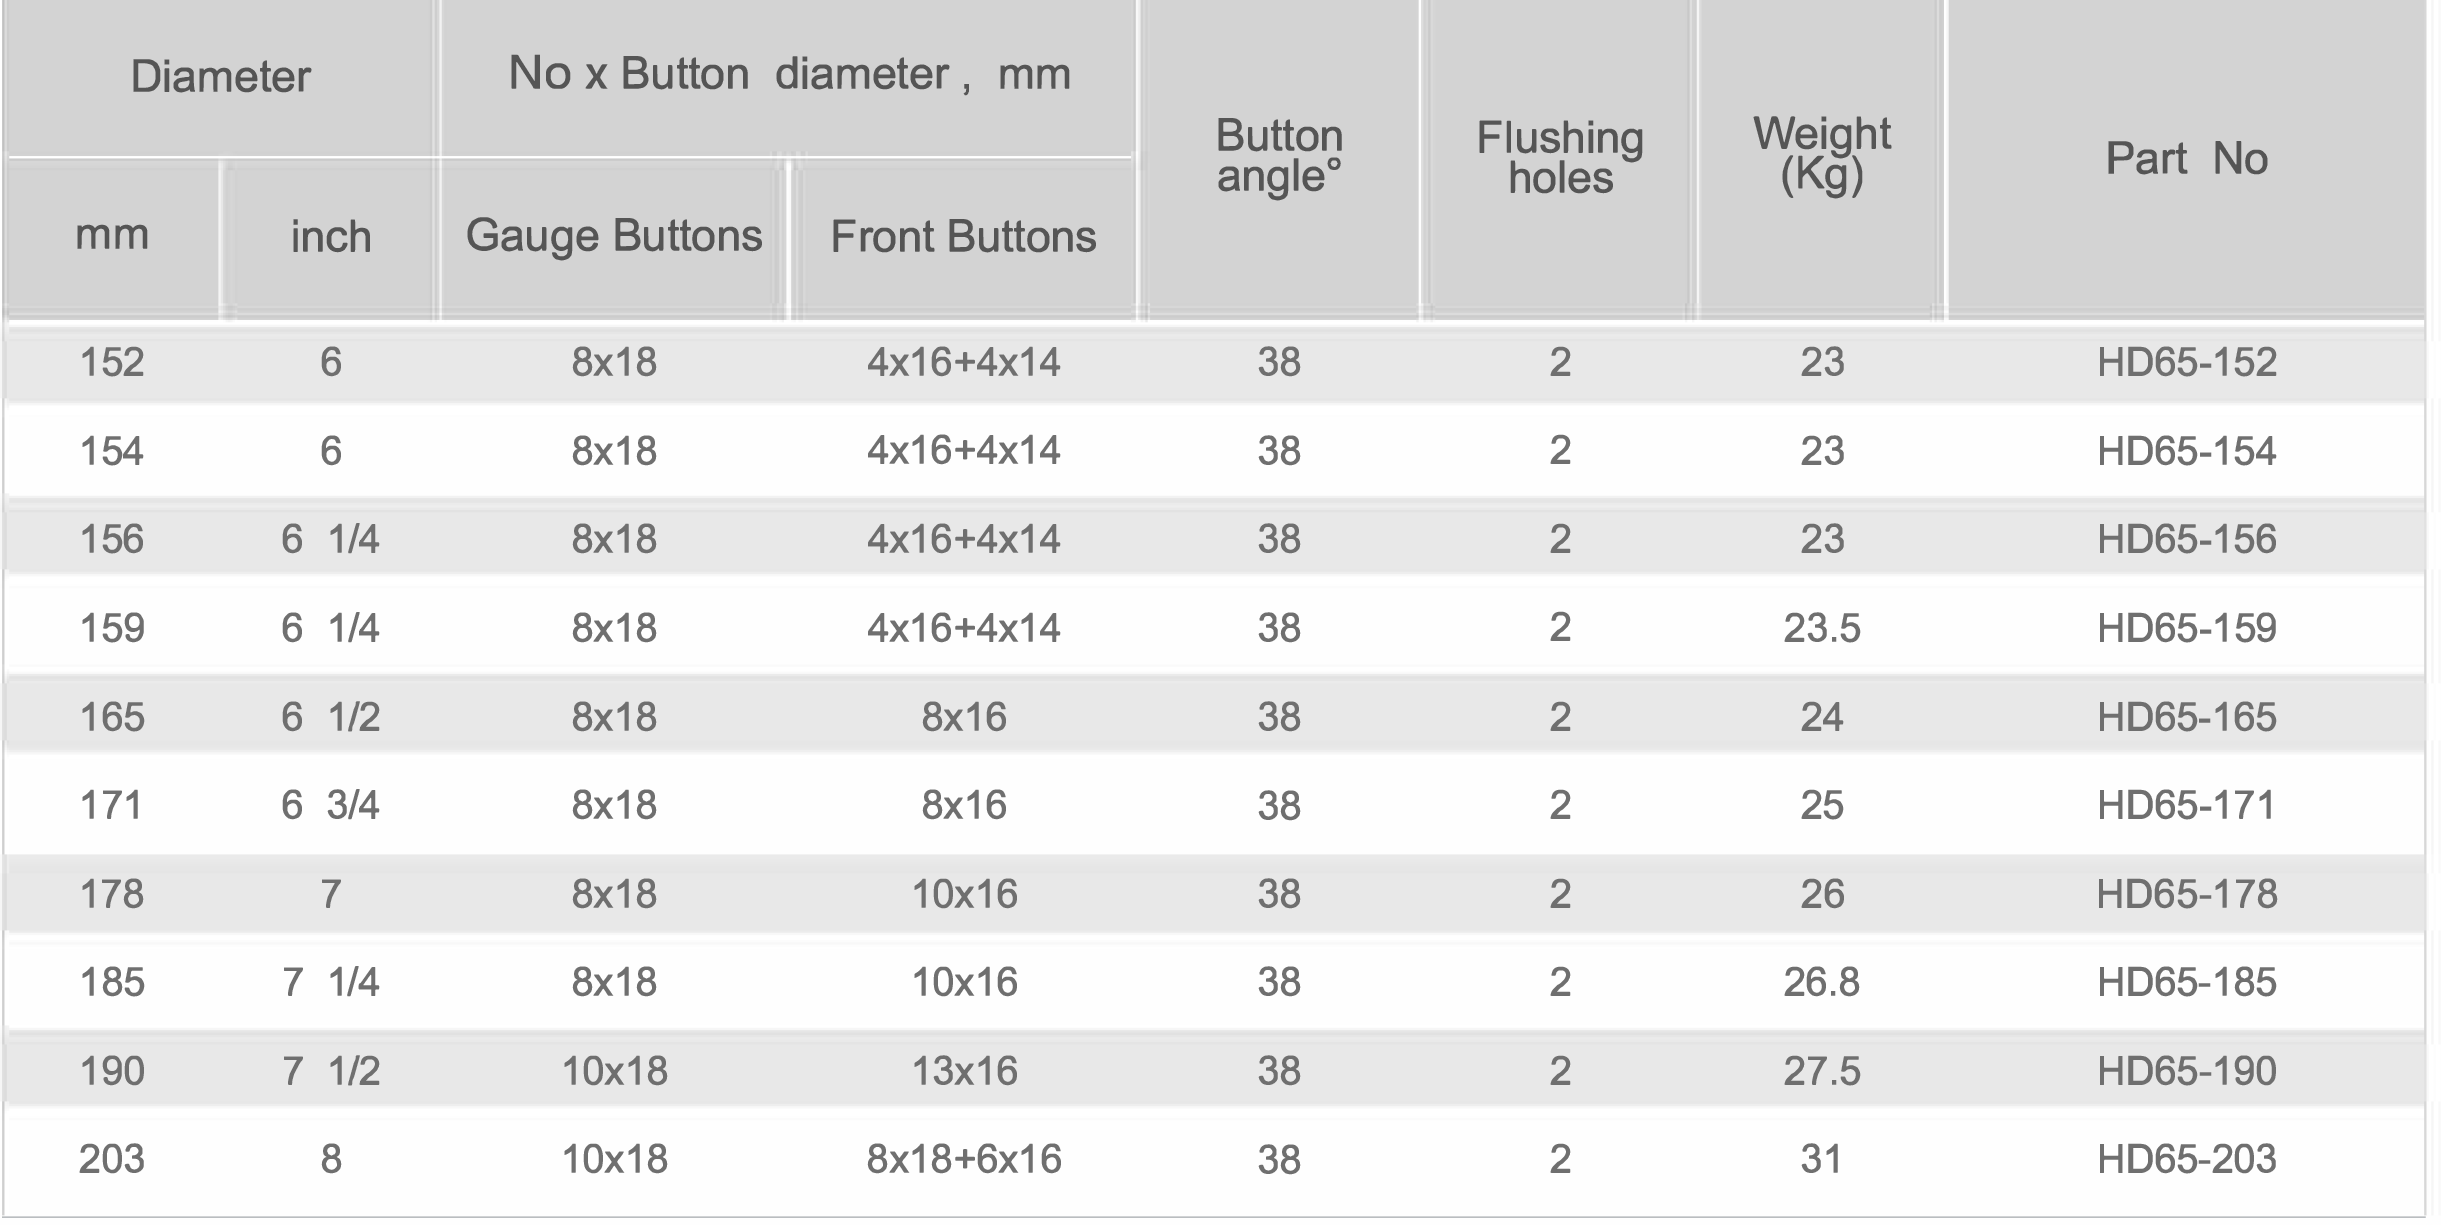The height and width of the screenshot is (1225, 2441).
Task: Select part number HD65-178
Action: coord(2186,894)
